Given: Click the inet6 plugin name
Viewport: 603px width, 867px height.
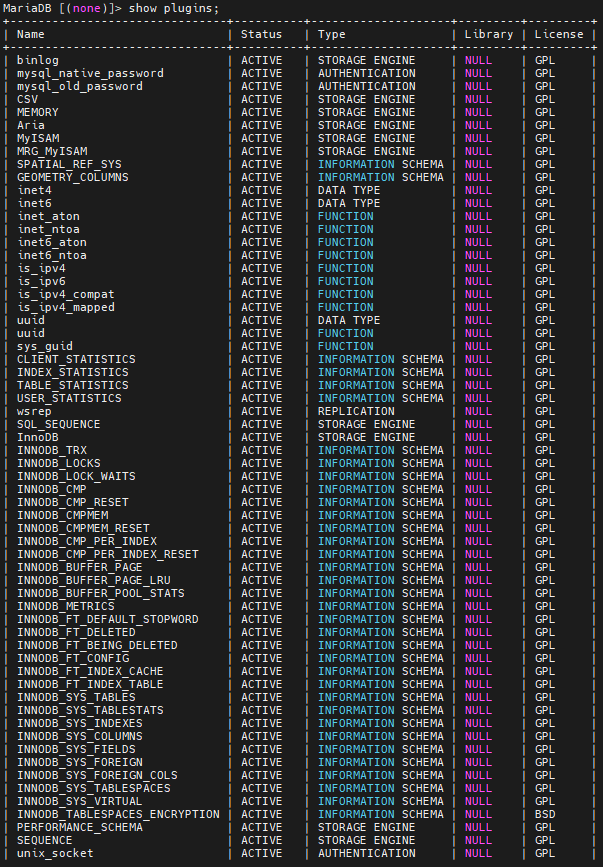Looking at the screenshot, I should (34, 203).
